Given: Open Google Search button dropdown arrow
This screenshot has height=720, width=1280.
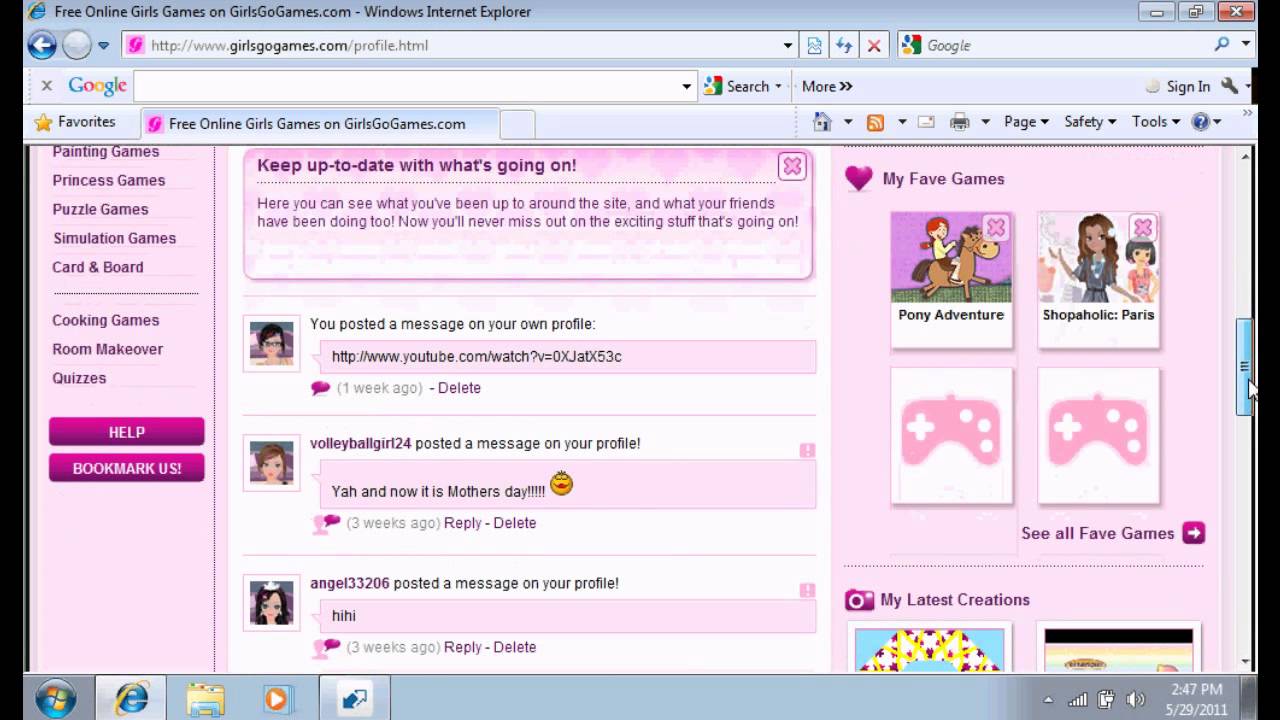Looking at the screenshot, I should point(778,87).
